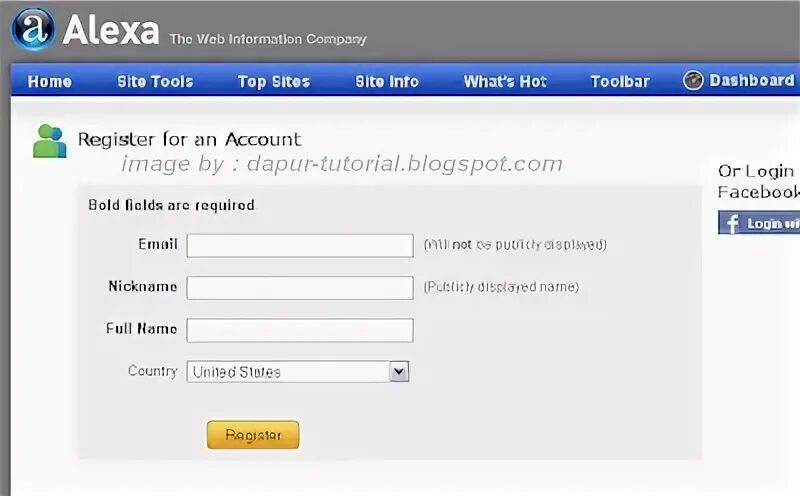Click the Full Name field label
This screenshot has width=800, height=496.
coord(141,328)
